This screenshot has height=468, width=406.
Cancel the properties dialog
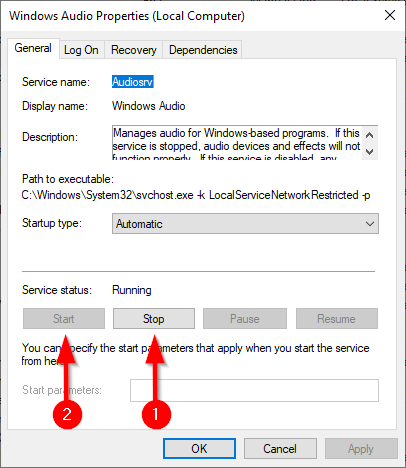pos(280,449)
